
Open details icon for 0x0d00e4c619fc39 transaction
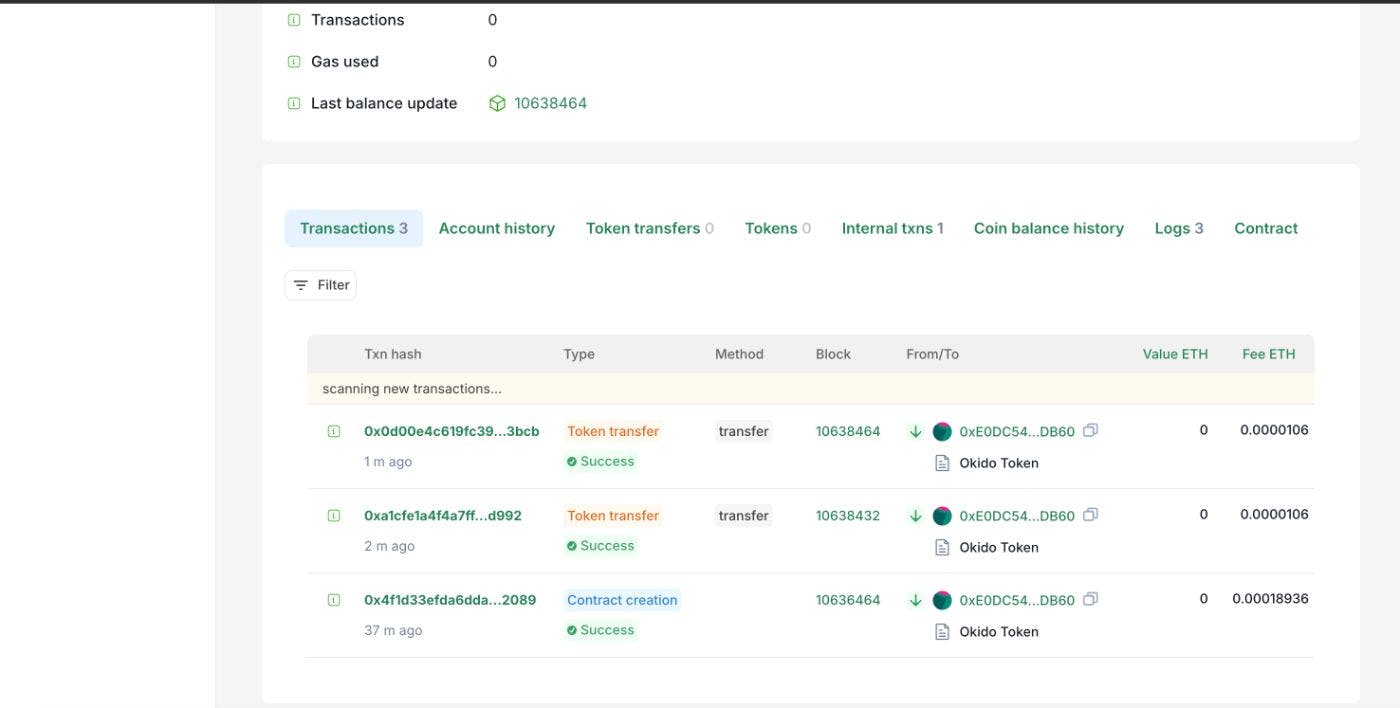[x=334, y=432]
